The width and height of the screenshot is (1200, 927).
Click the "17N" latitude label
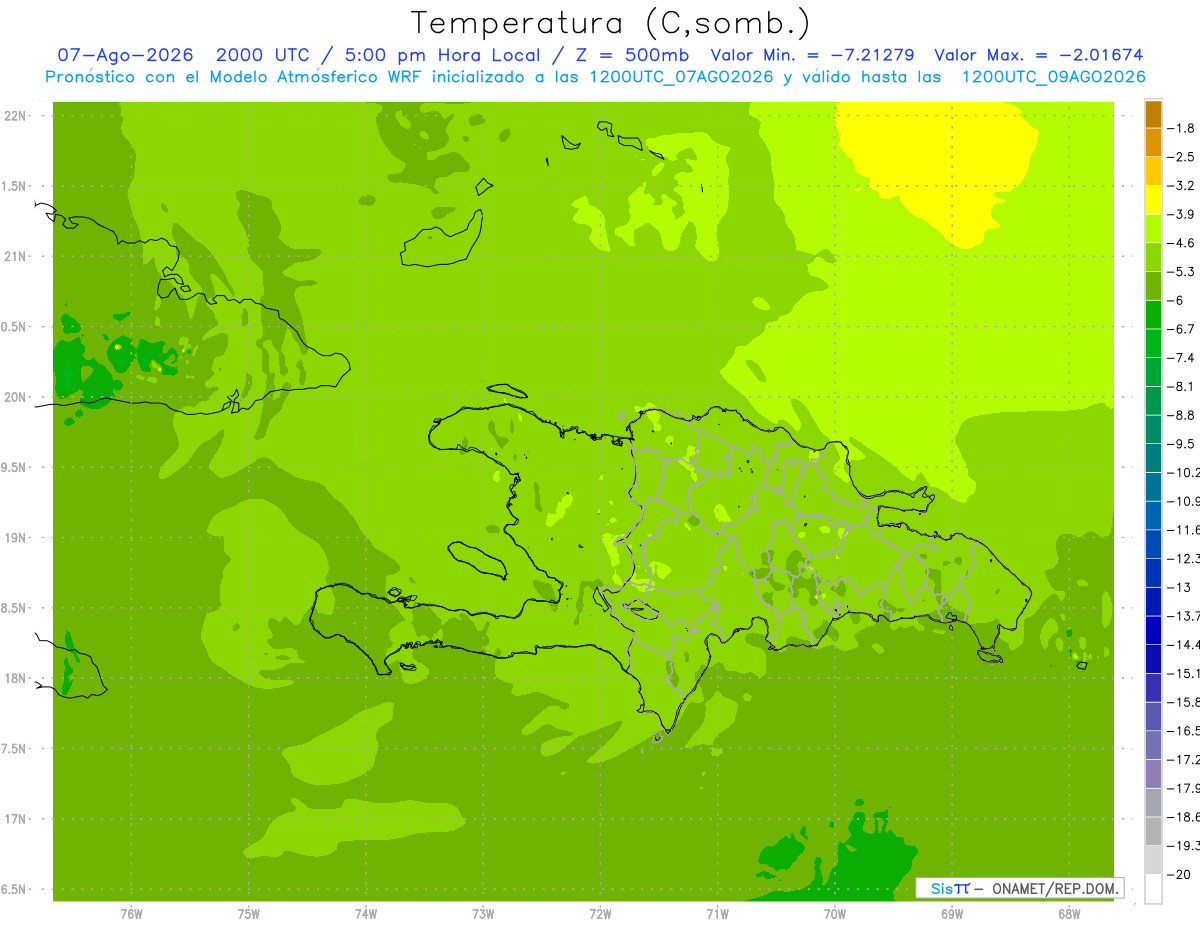(x=17, y=819)
